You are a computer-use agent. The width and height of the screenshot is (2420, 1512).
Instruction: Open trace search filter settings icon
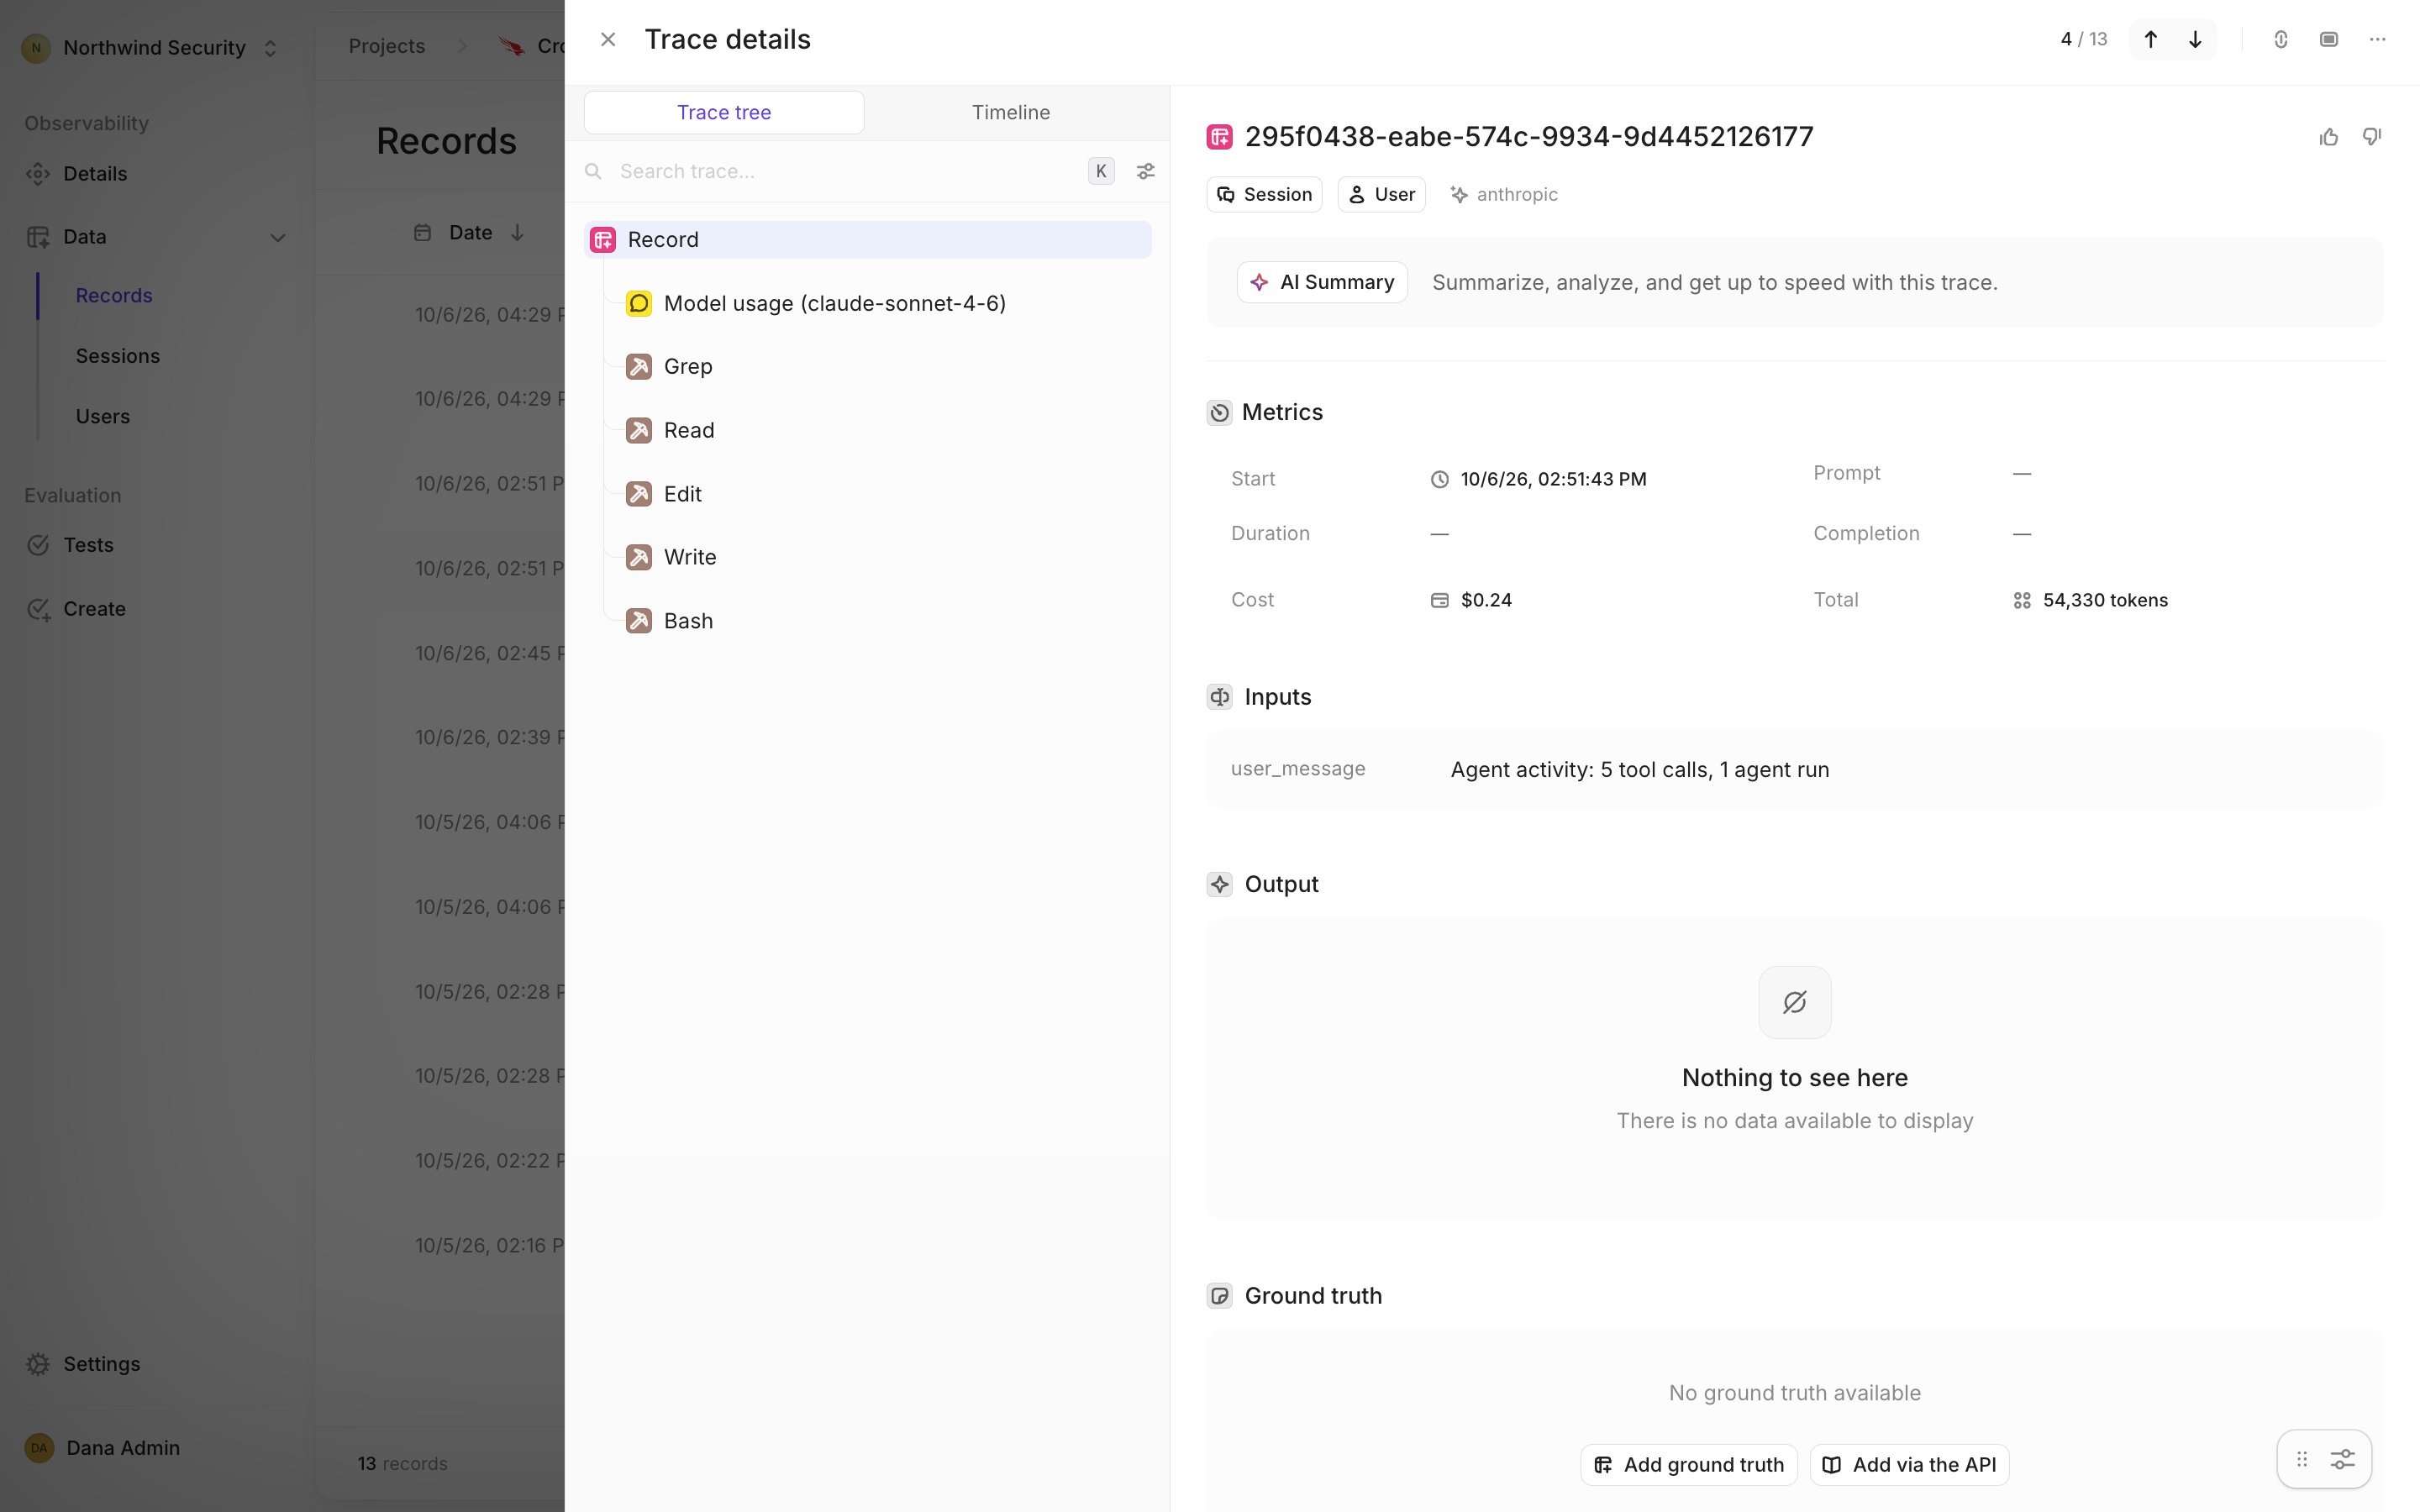pyautogui.click(x=1146, y=171)
